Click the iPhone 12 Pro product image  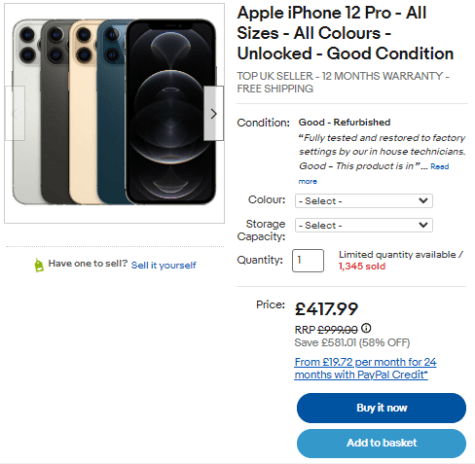[x=114, y=113]
